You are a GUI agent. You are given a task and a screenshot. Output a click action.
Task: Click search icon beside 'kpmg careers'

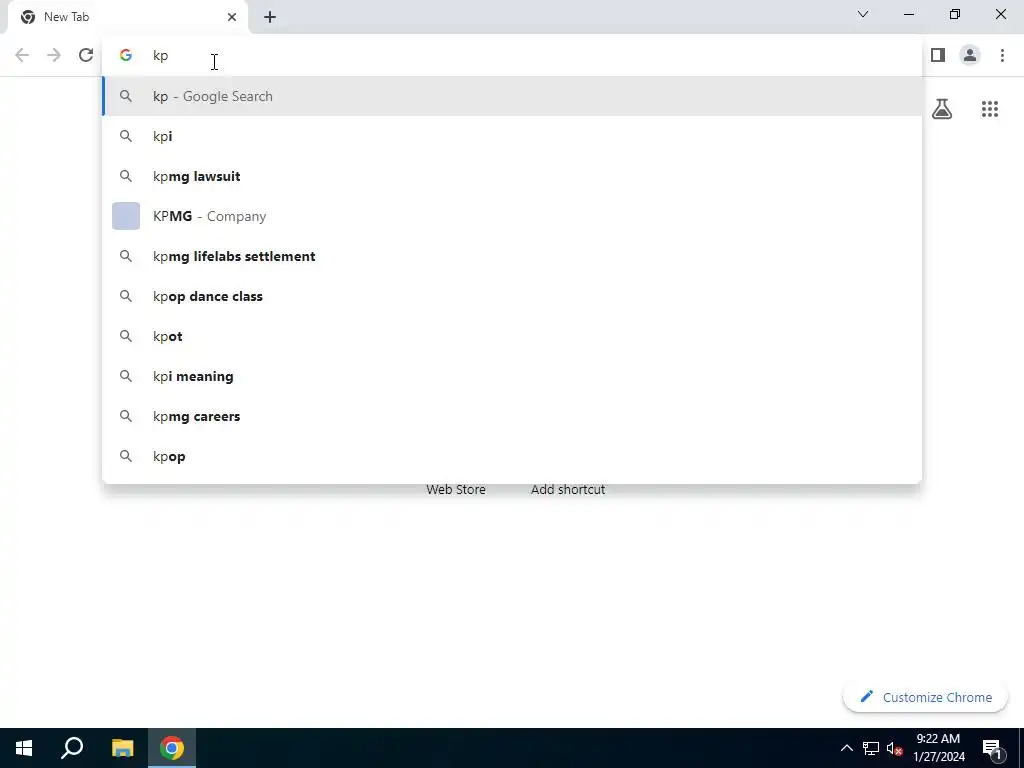point(126,416)
